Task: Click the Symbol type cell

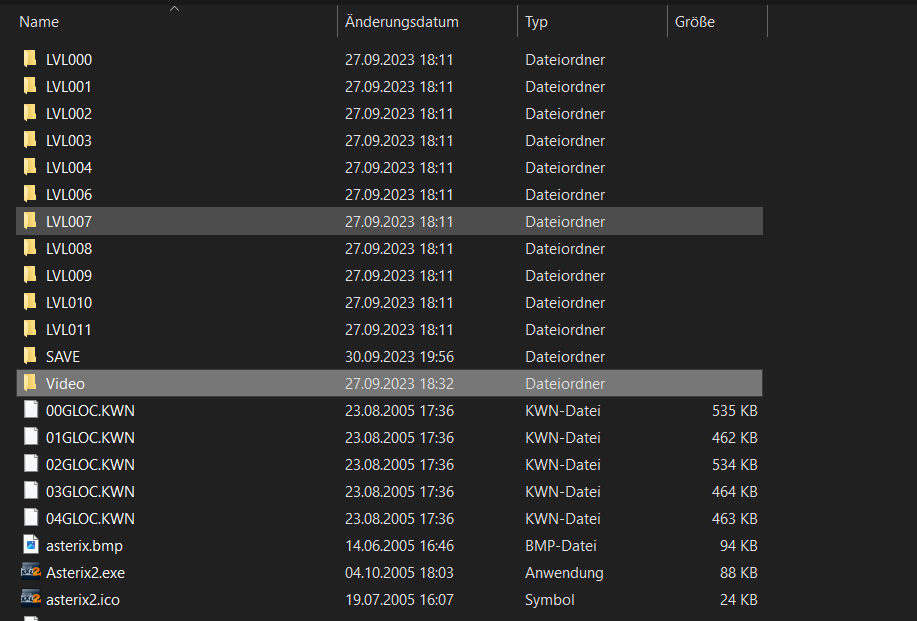Action: click(x=550, y=599)
